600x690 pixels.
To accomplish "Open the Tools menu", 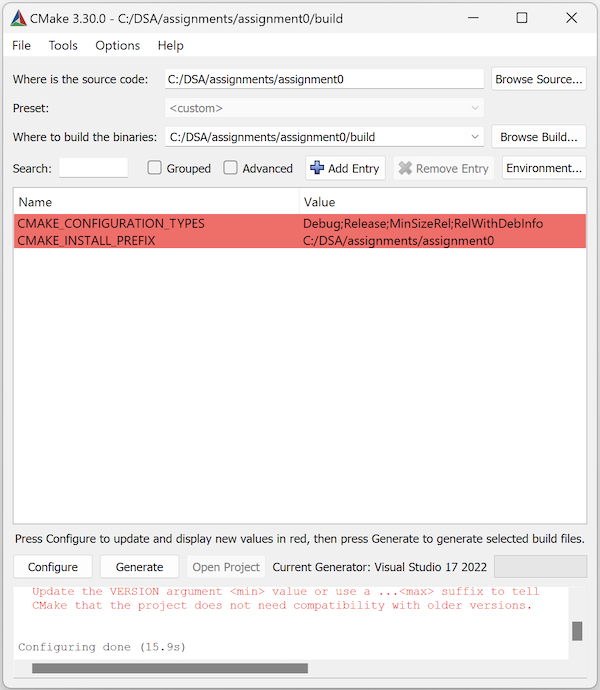I will [63, 45].
